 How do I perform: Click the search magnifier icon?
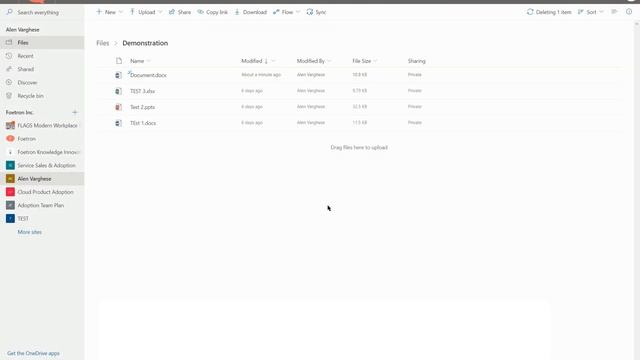point(9,12)
